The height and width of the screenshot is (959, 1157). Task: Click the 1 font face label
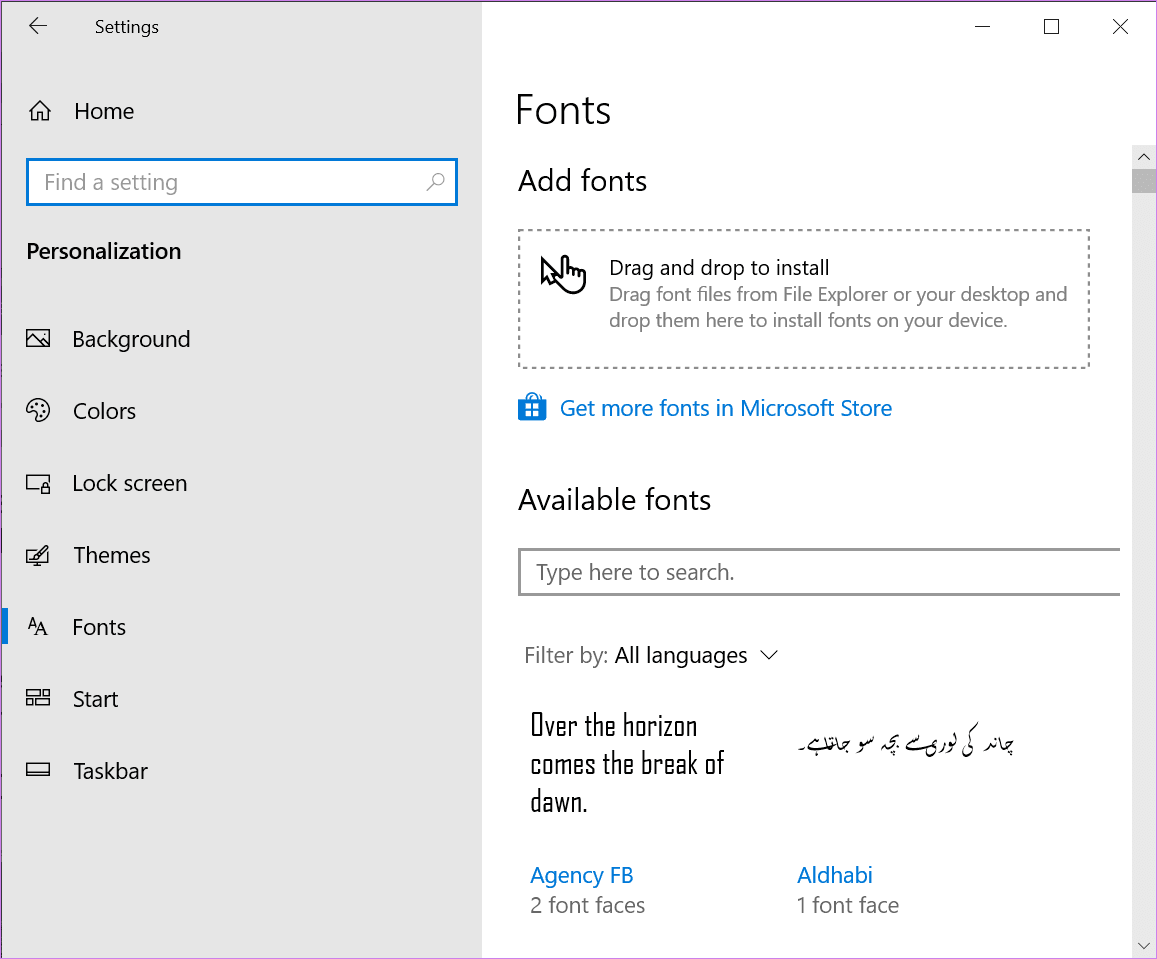848,905
